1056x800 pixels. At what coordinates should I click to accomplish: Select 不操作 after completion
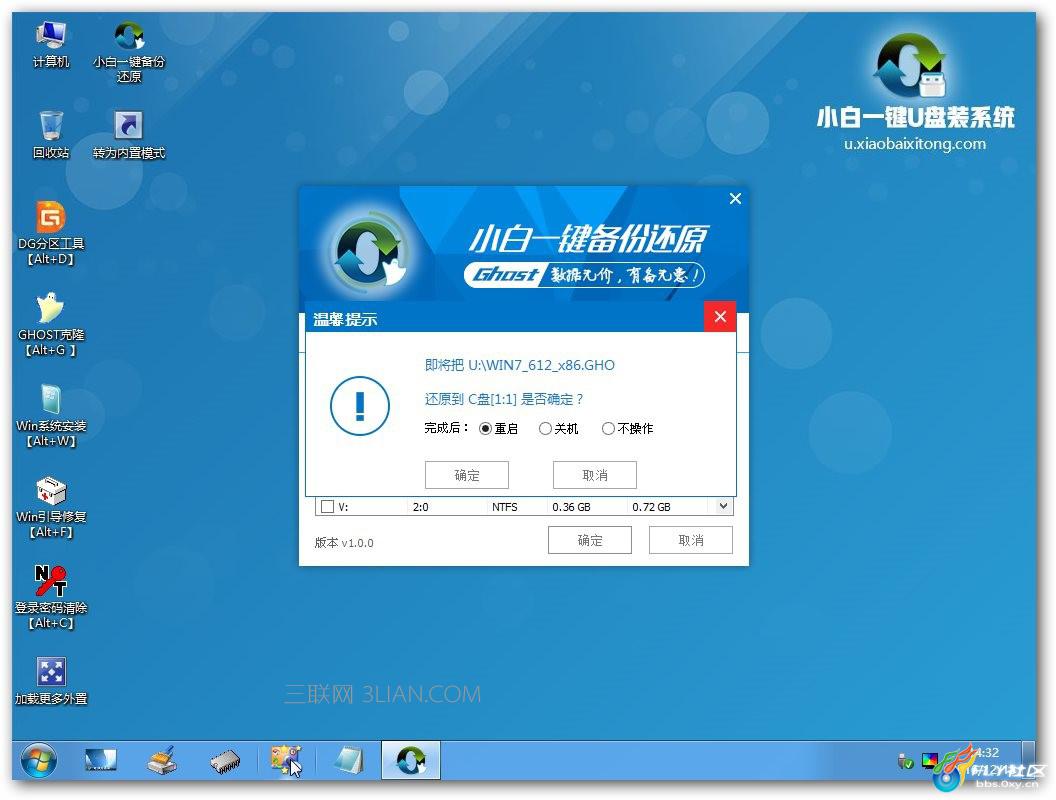pyautogui.click(x=627, y=428)
